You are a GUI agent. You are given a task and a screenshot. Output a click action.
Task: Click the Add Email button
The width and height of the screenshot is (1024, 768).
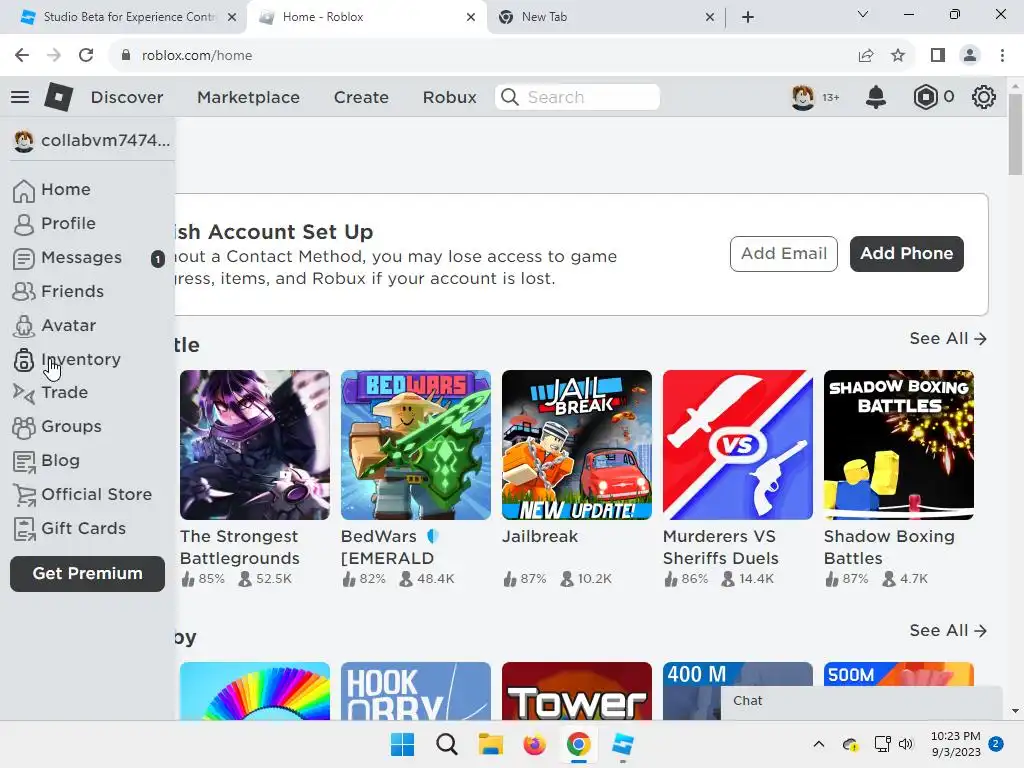click(784, 254)
